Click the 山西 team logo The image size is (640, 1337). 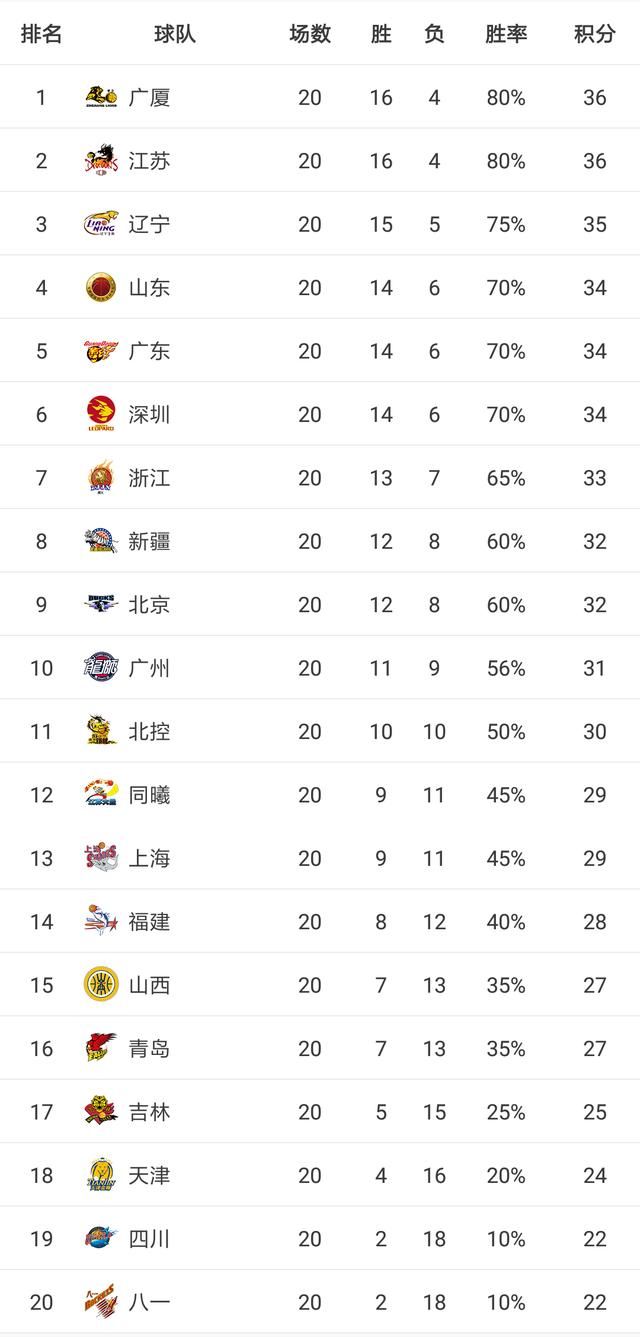pos(101,985)
